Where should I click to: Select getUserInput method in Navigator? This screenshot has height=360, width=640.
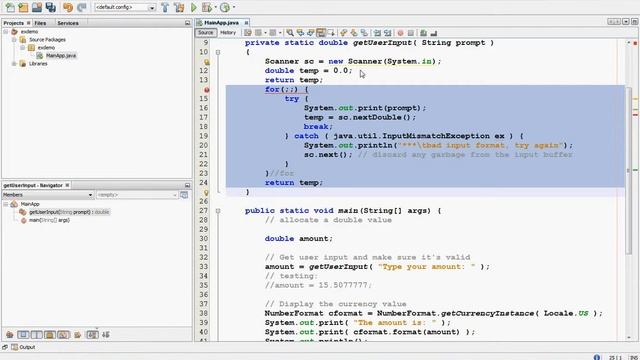(69, 212)
